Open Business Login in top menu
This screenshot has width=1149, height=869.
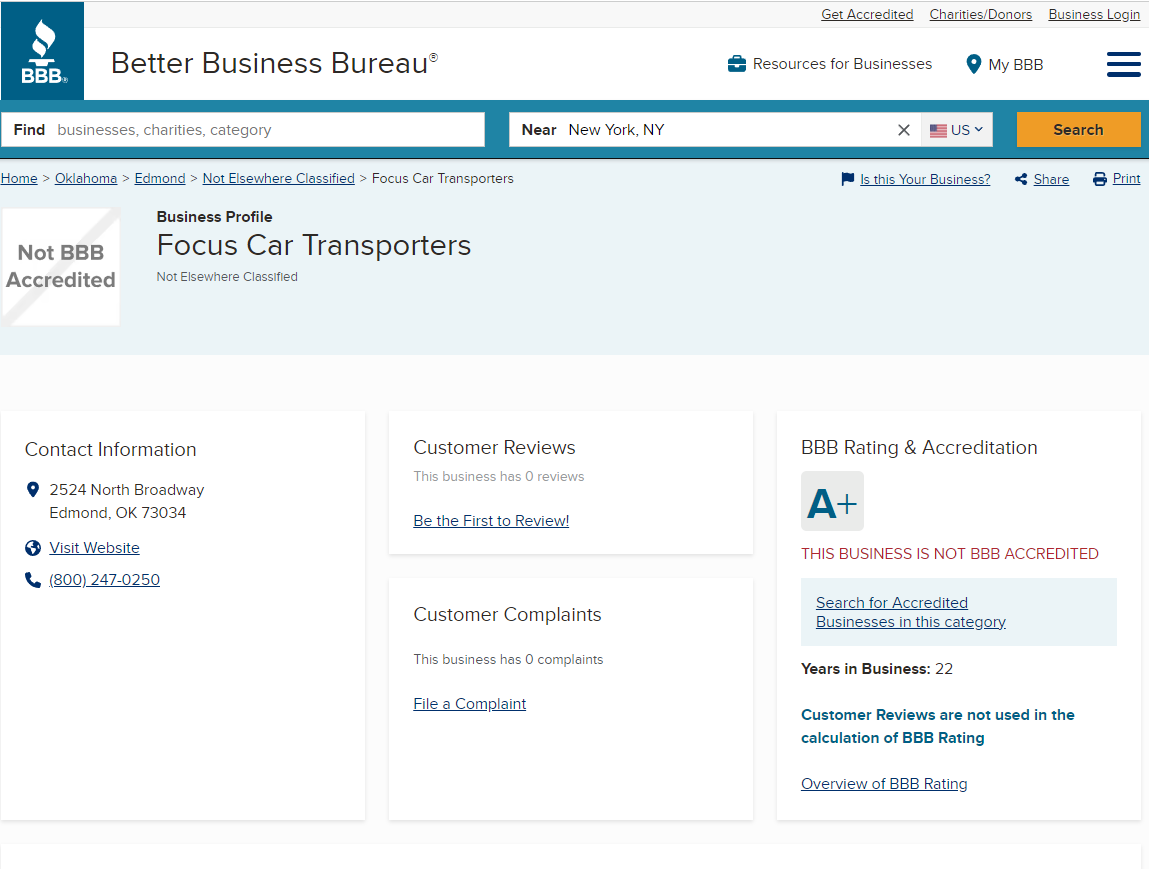click(1094, 14)
